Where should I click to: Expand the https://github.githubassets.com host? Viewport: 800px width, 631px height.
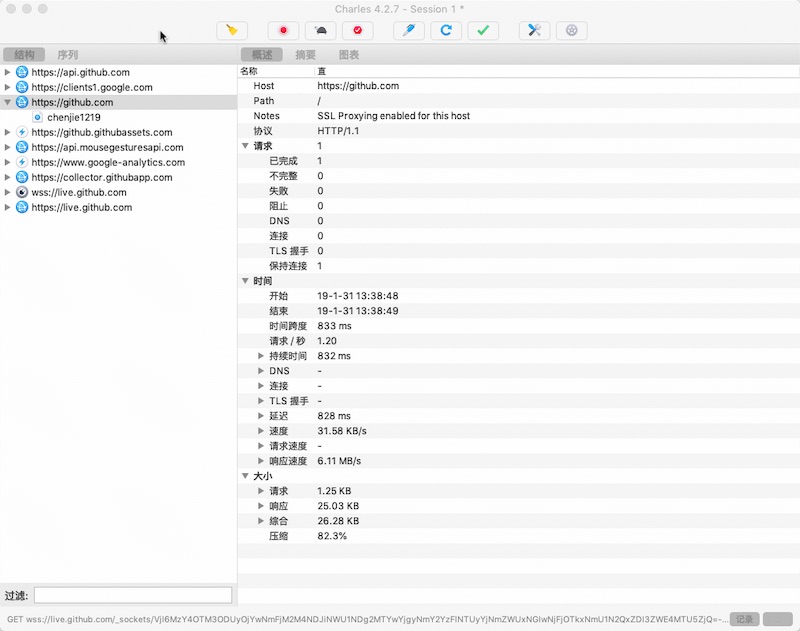pos(7,132)
